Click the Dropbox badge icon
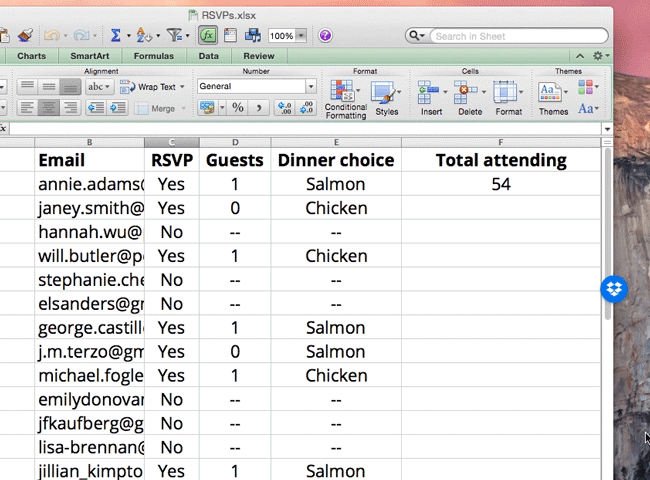 click(x=613, y=290)
